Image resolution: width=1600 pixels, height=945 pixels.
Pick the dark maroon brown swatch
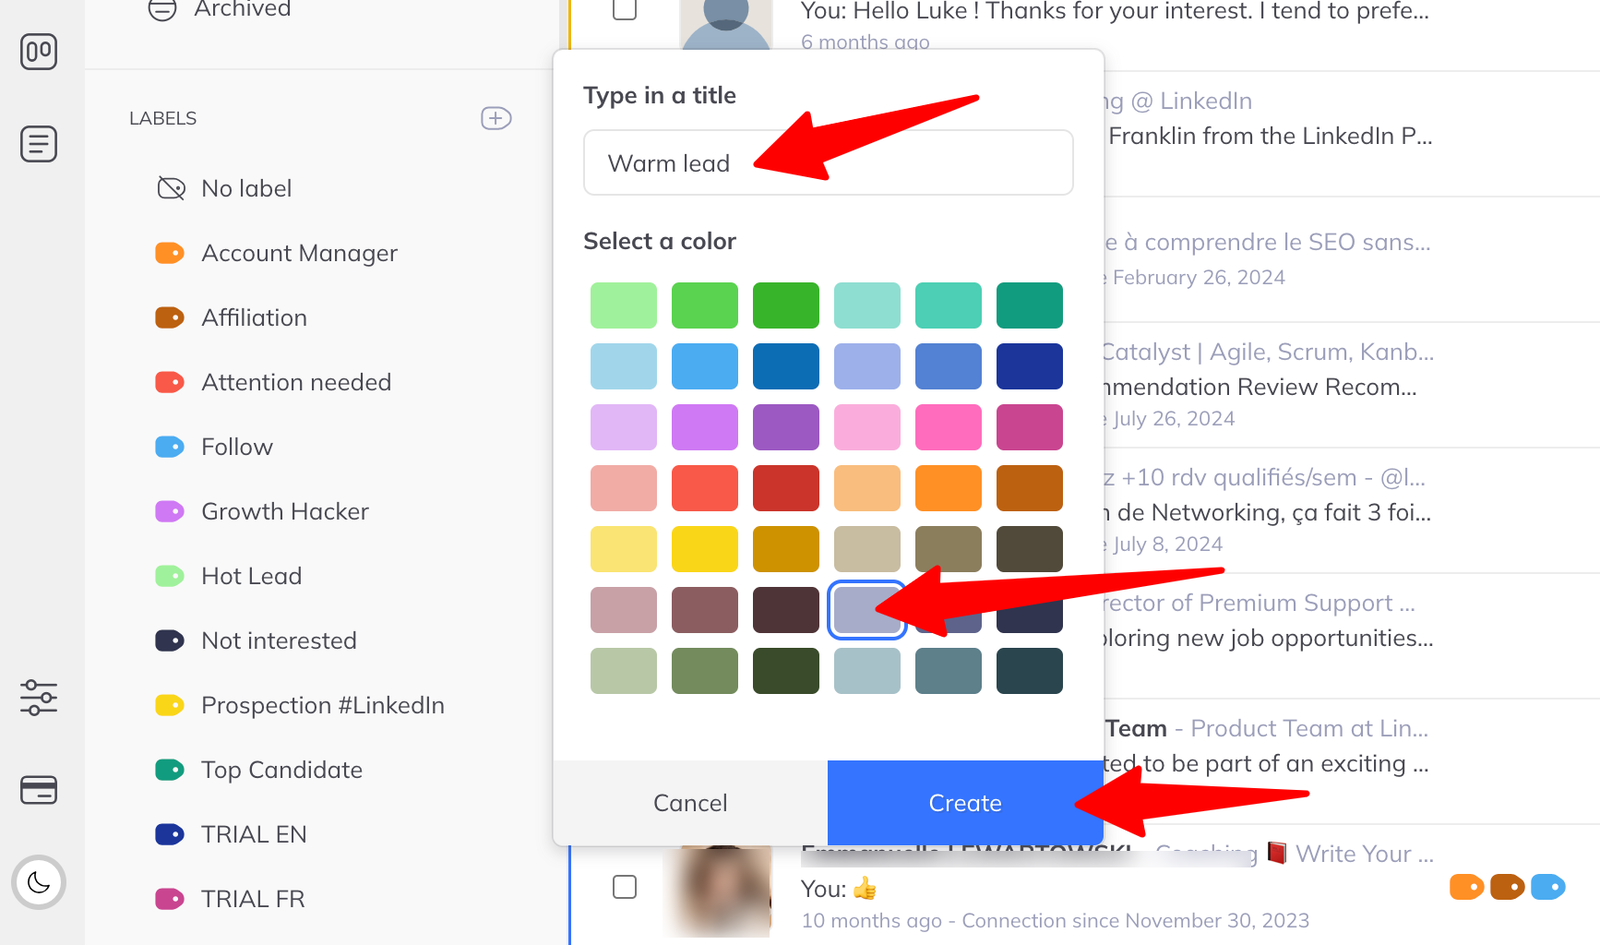click(786, 610)
